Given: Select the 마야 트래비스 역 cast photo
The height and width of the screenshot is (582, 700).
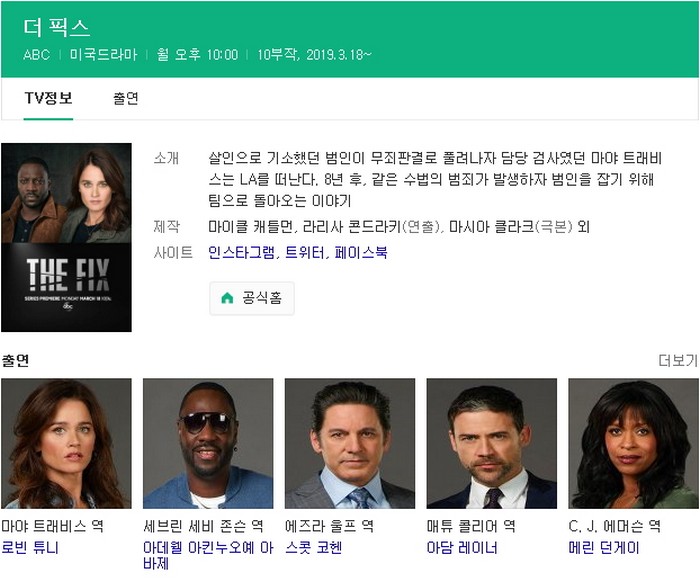Looking at the screenshot, I should tap(66, 443).
